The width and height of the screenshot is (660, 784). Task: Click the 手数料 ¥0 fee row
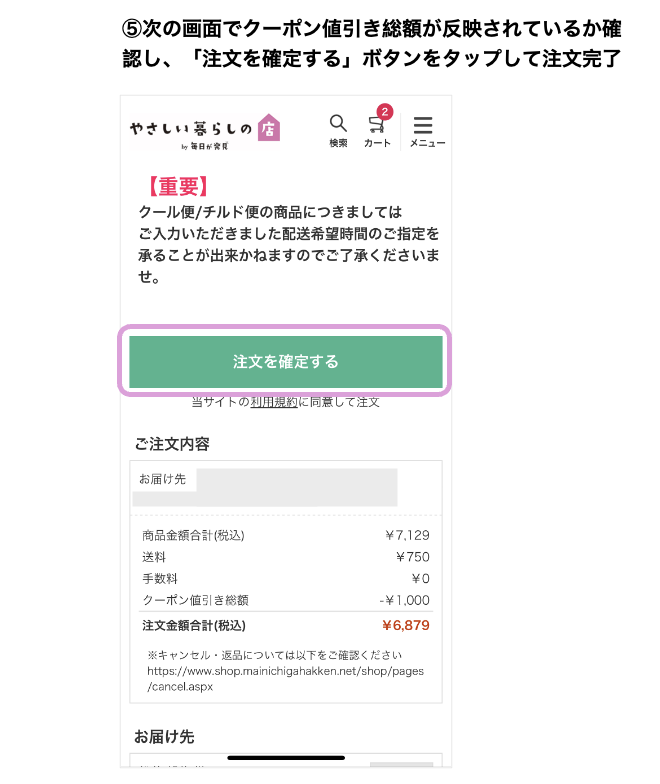pos(285,579)
